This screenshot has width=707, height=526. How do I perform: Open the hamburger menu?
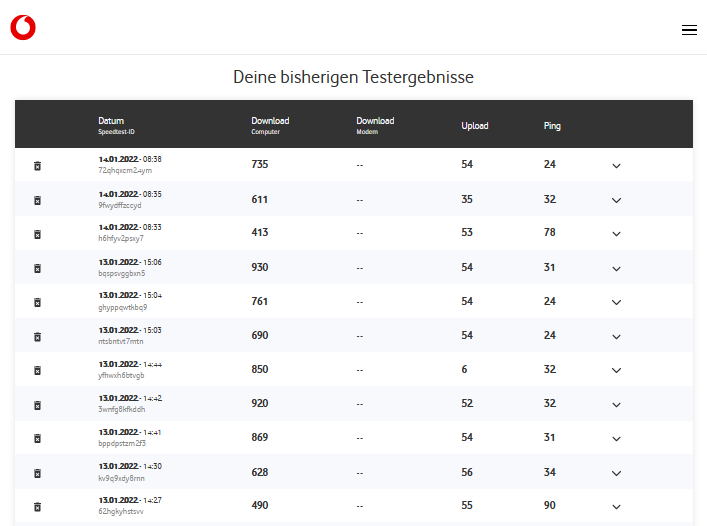click(689, 30)
